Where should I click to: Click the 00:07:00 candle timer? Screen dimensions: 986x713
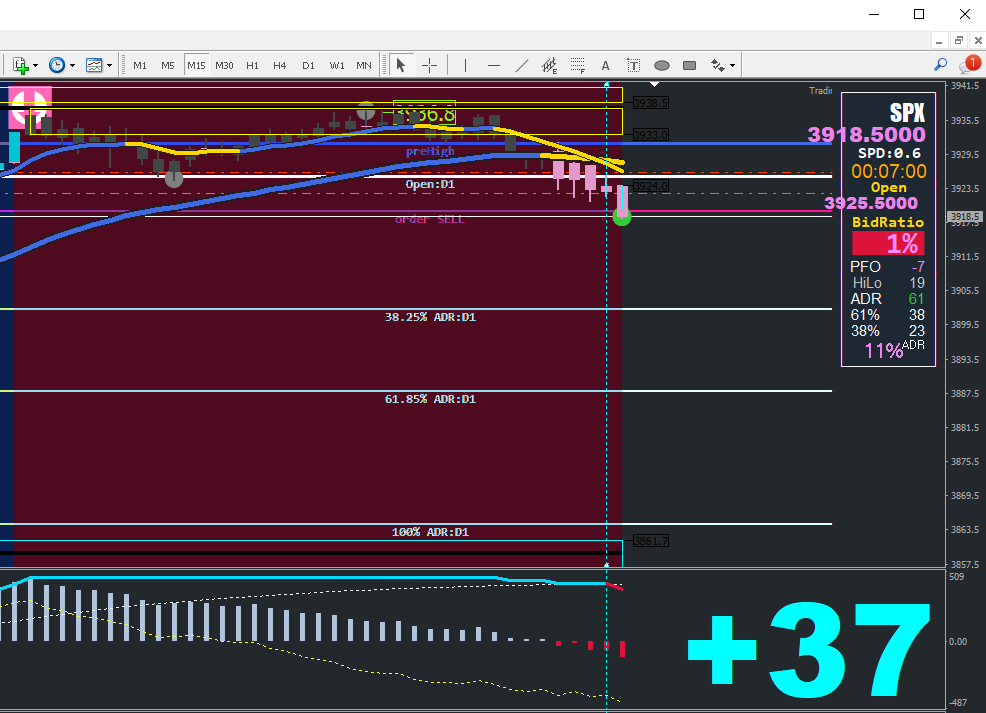pos(889,171)
